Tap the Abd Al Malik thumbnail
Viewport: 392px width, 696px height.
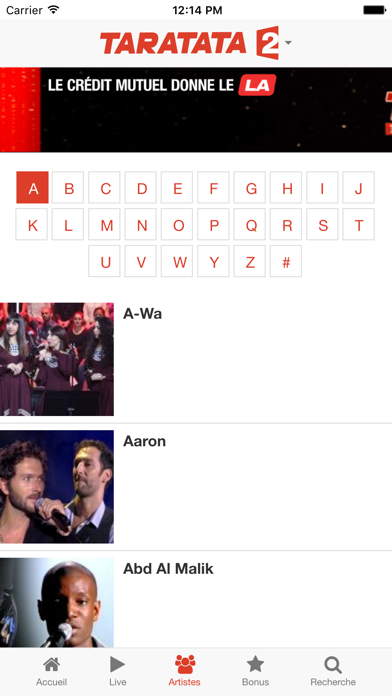57,602
